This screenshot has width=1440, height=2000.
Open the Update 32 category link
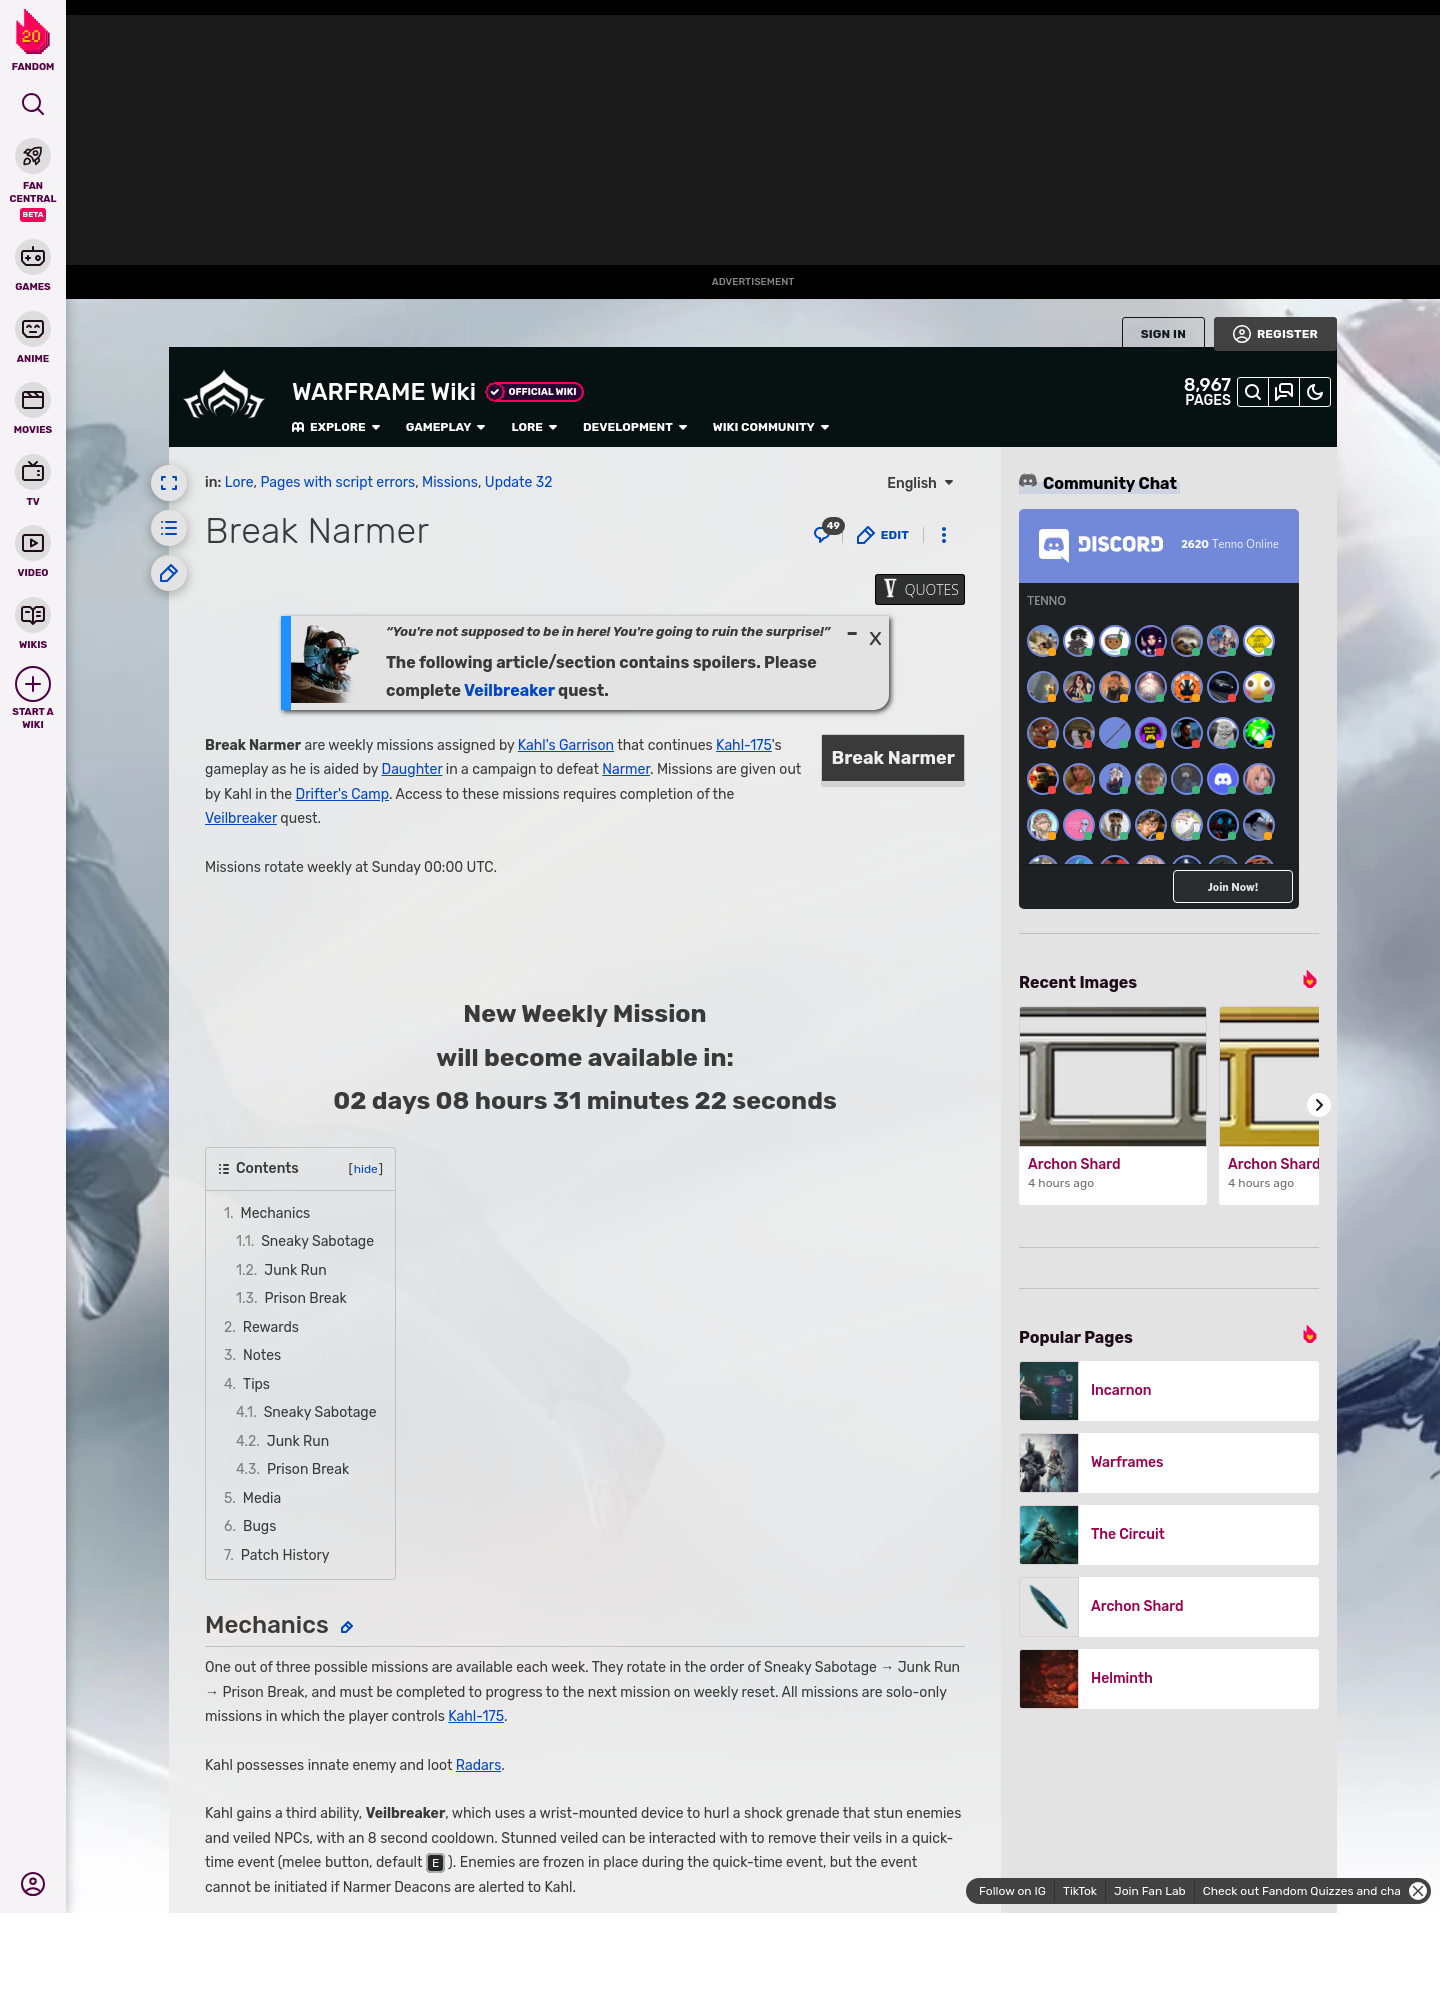[x=518, y=482]
